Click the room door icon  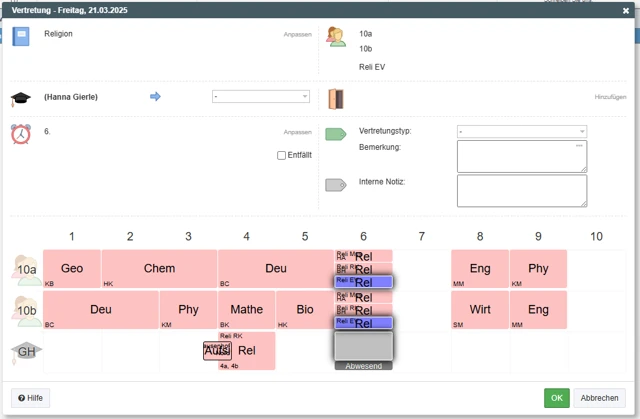336,98
